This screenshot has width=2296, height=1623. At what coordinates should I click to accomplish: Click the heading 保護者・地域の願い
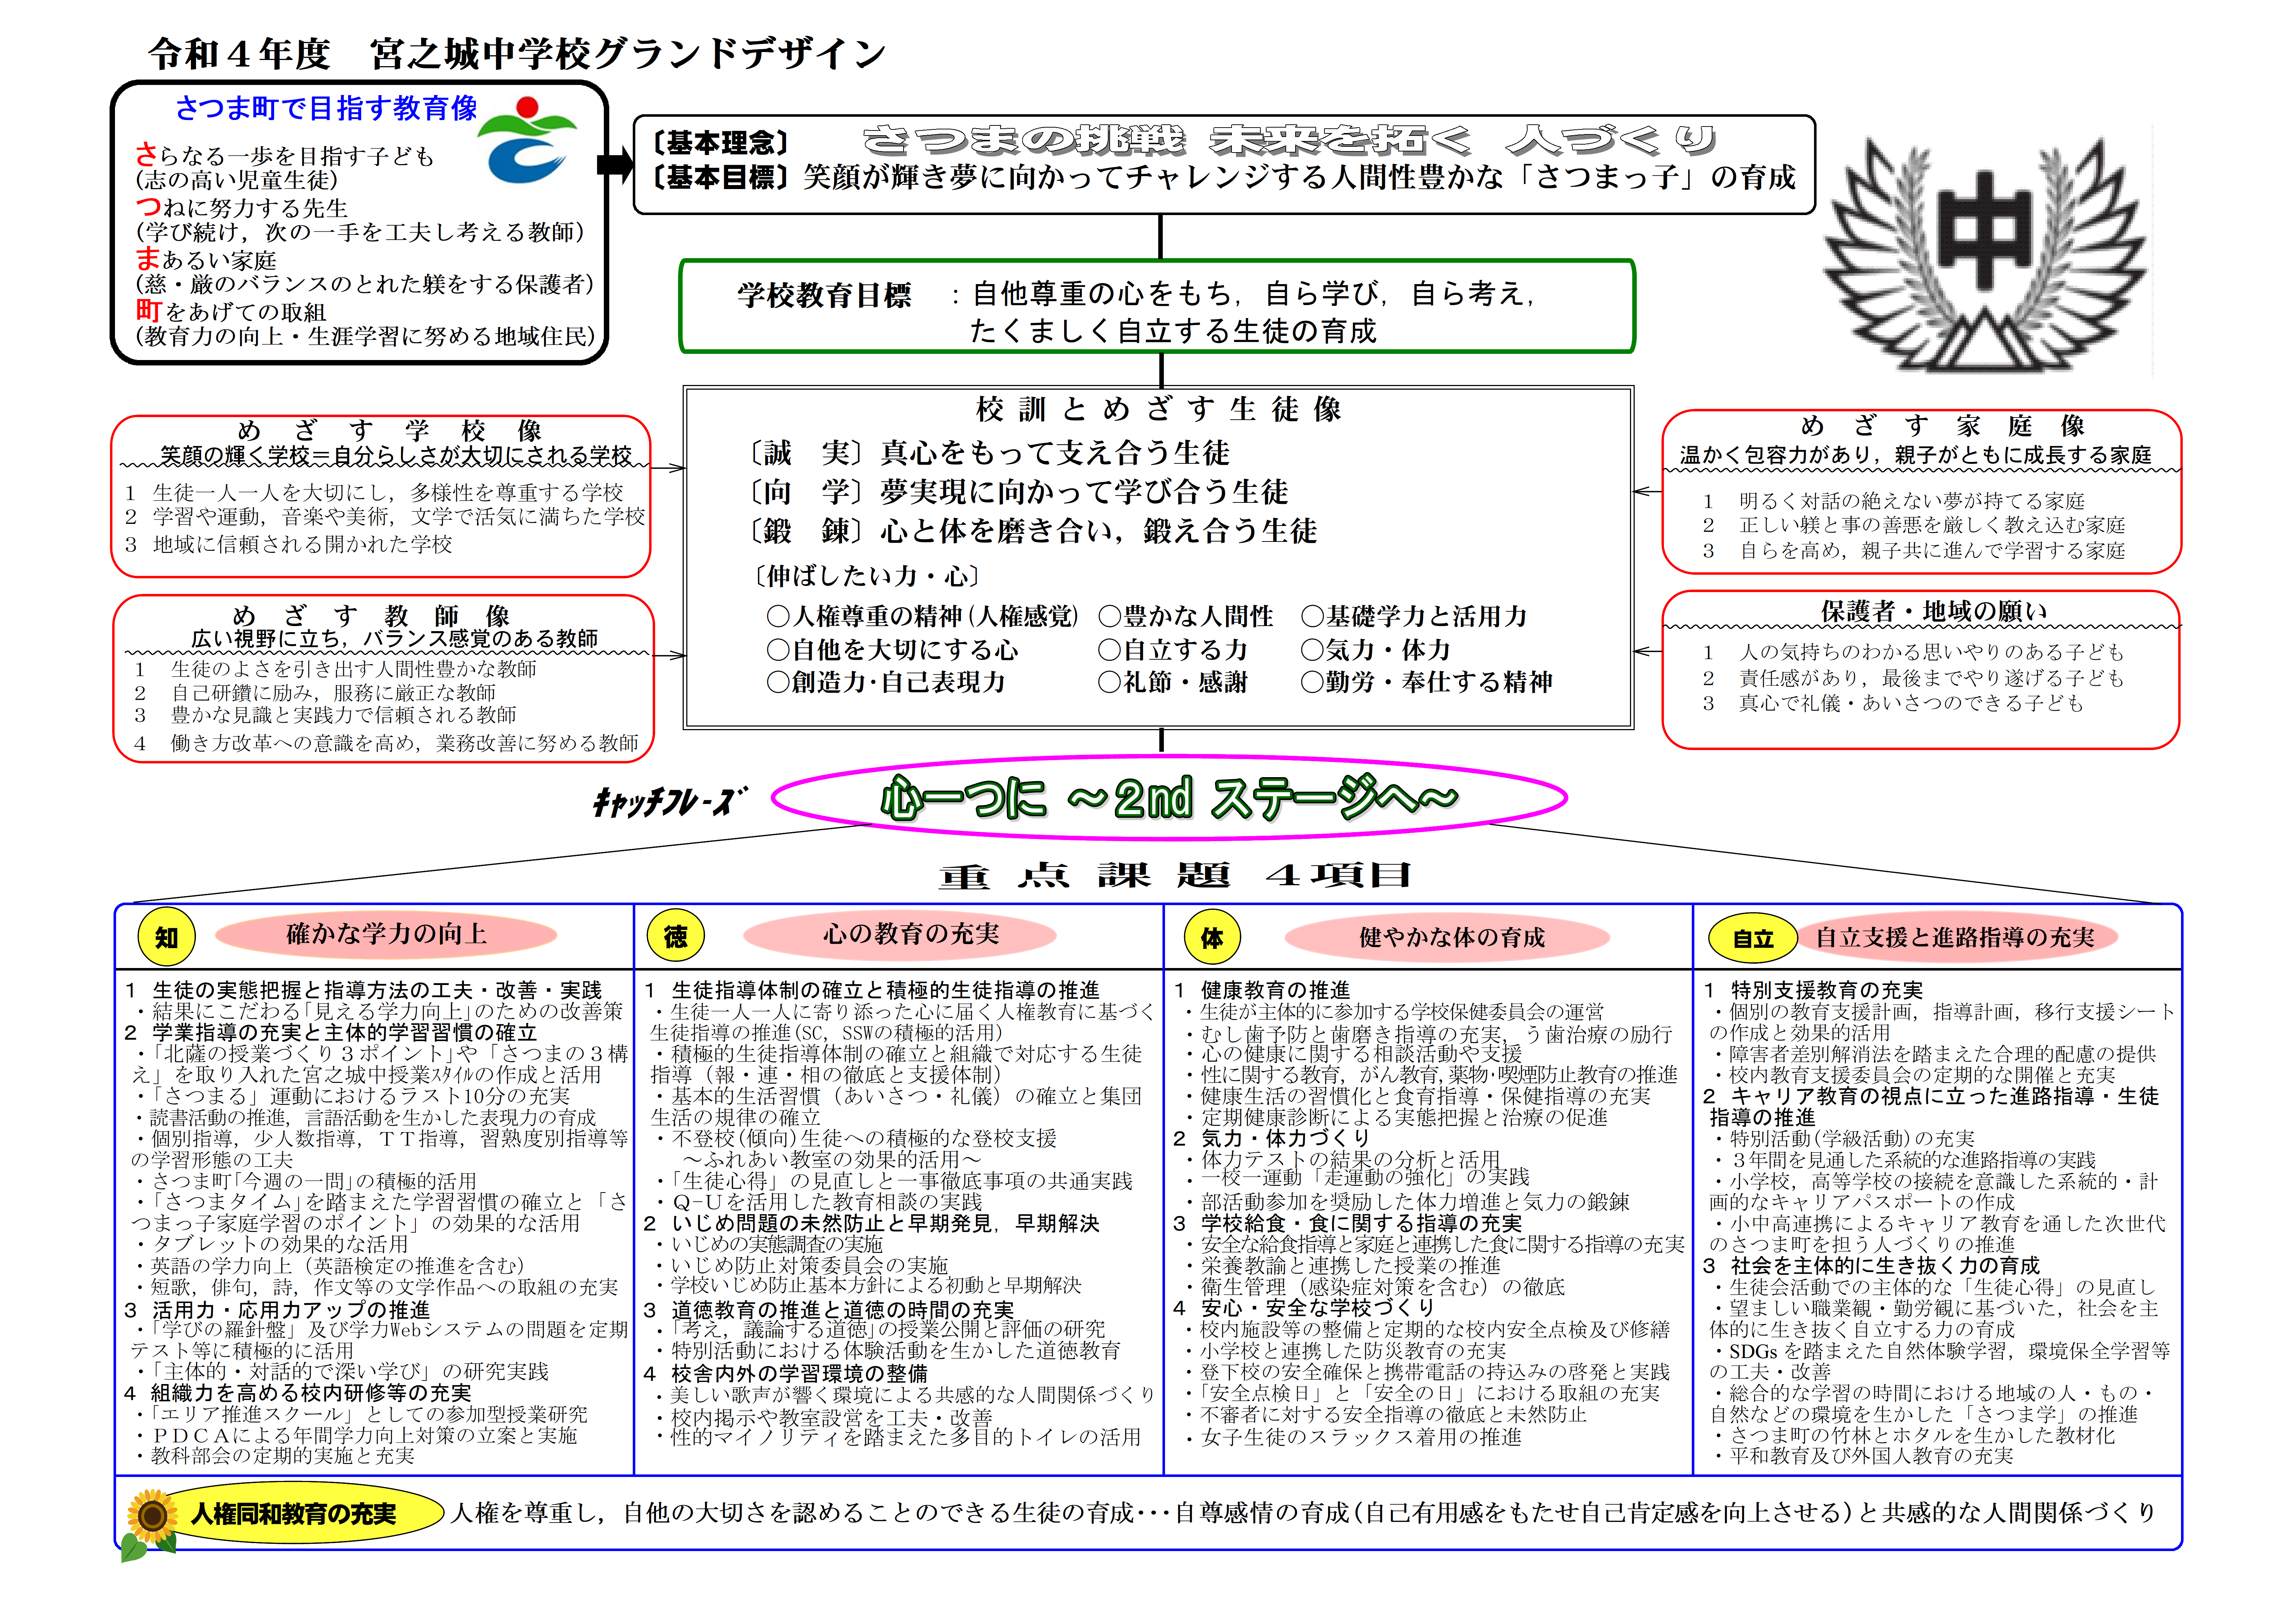(1934, 611)
